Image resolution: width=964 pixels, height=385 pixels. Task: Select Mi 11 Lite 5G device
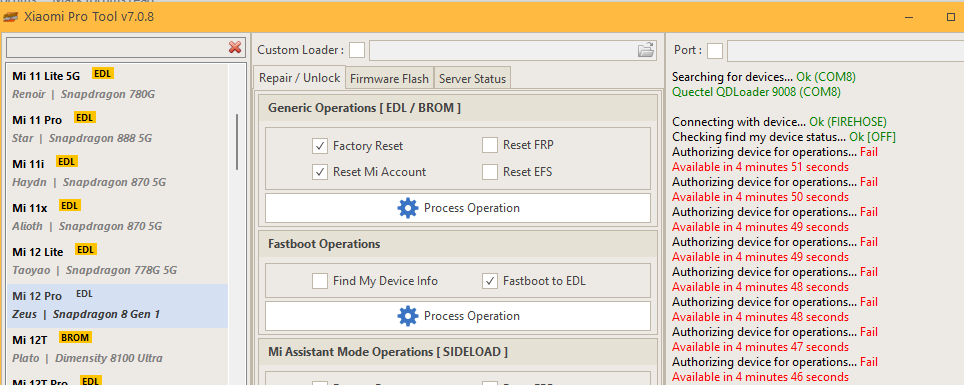click(117, 85)
